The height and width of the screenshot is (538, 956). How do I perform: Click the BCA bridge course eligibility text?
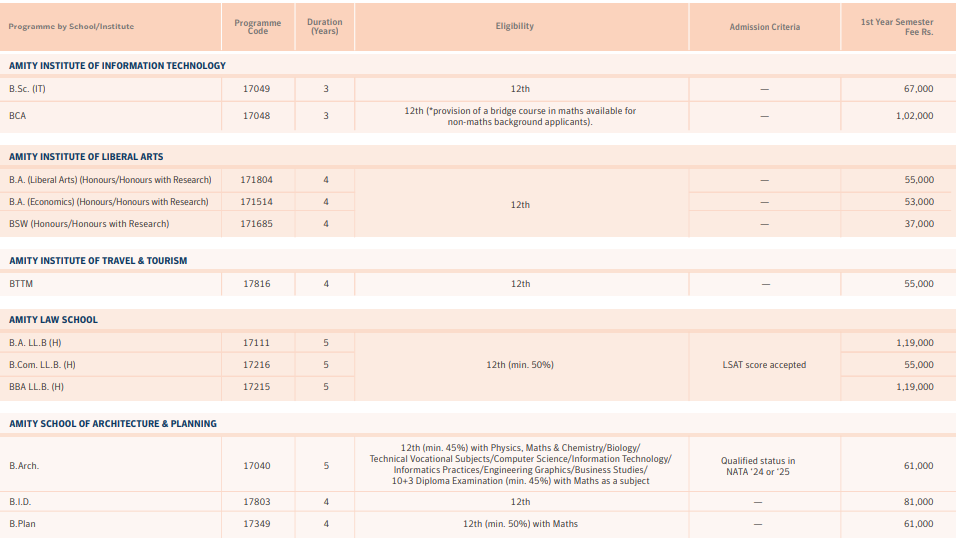(x=520, y=117)
